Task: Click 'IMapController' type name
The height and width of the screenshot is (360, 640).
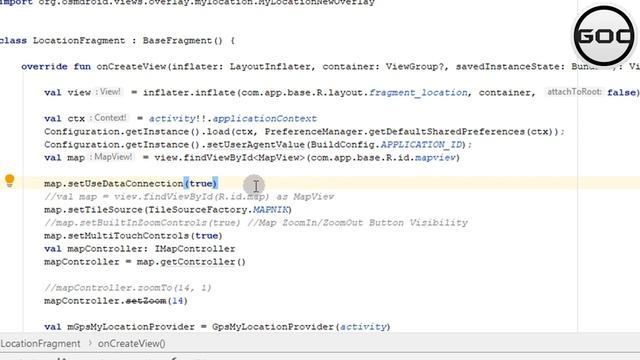Action: (195, 249)
